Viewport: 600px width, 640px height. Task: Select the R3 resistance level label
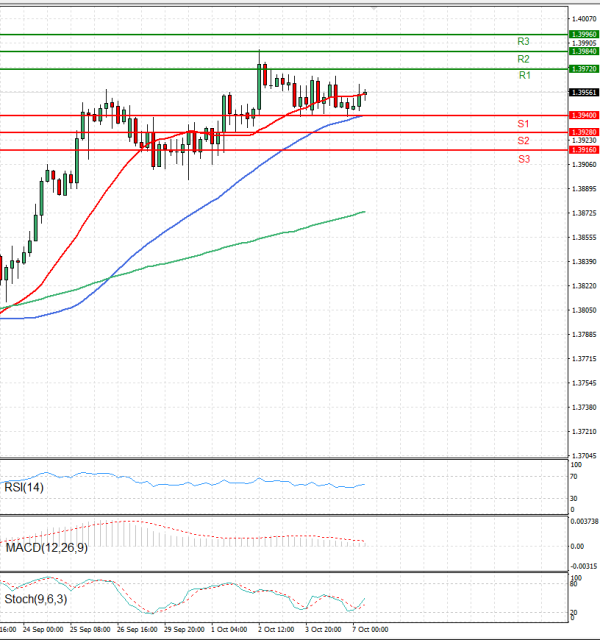[x=523, y=42]
